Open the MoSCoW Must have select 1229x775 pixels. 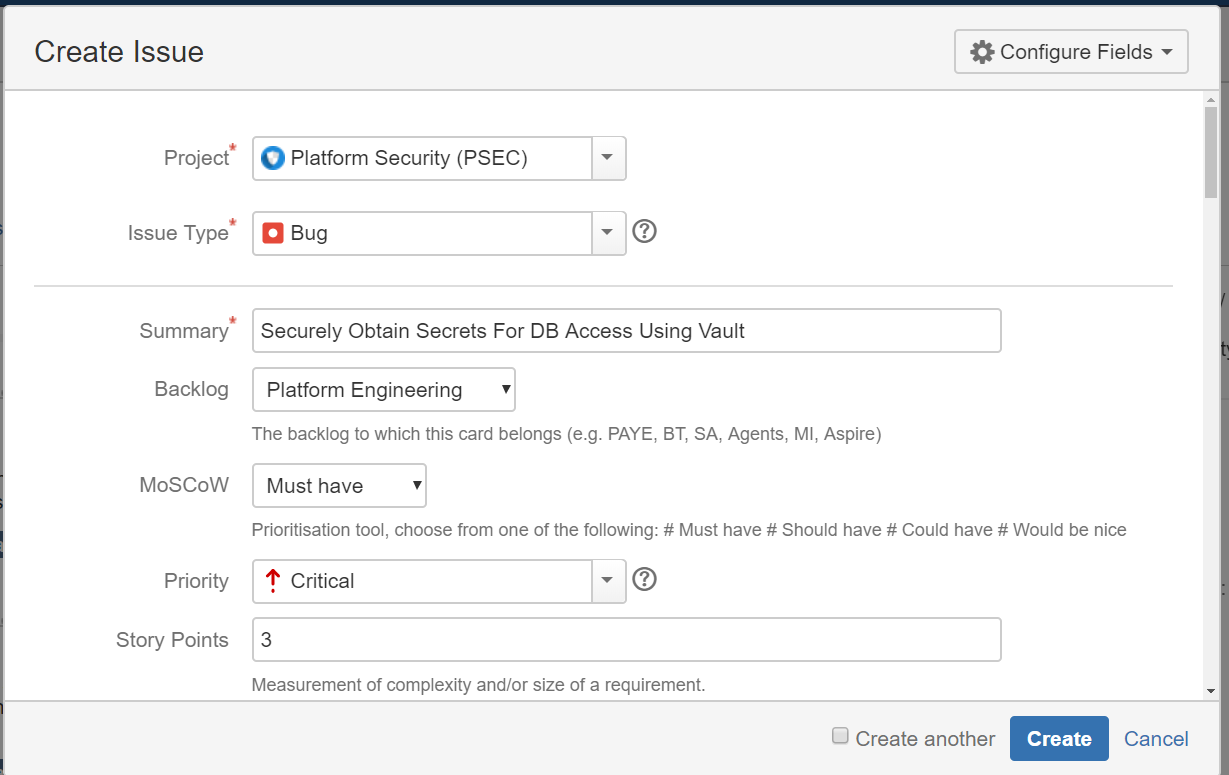[340, 486]
